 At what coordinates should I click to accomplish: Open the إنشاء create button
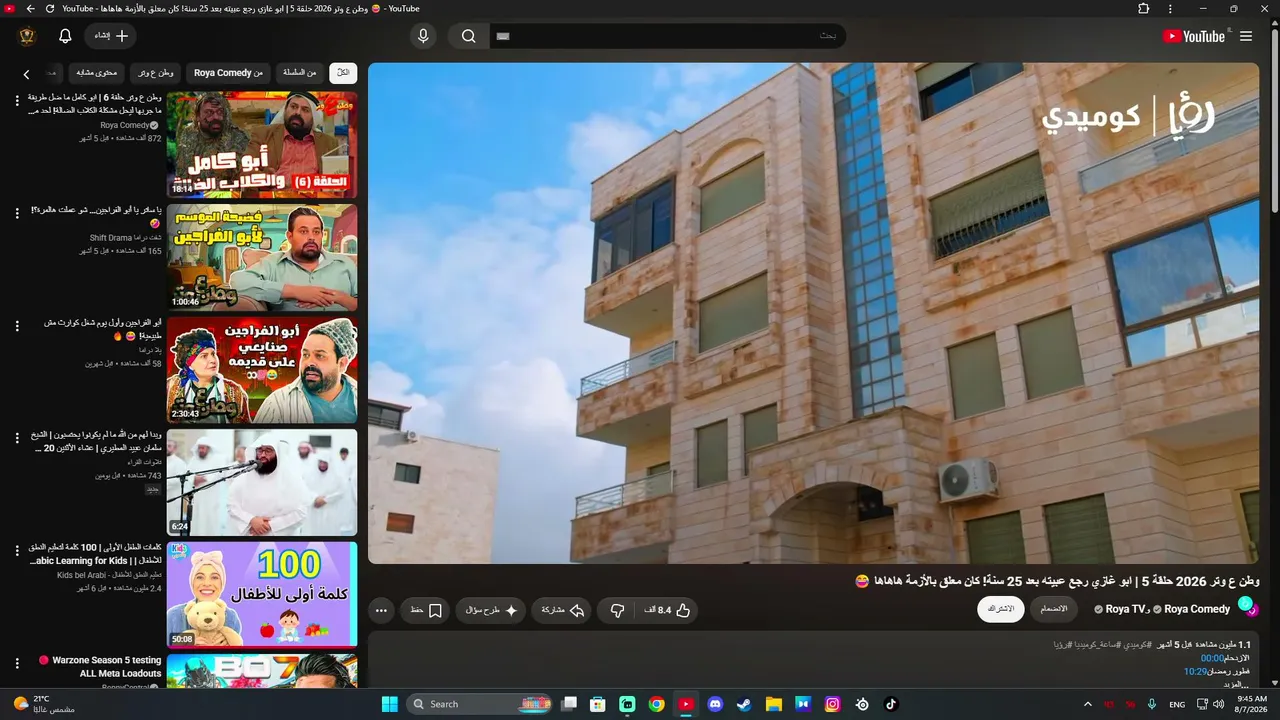(x=111, y=36)
